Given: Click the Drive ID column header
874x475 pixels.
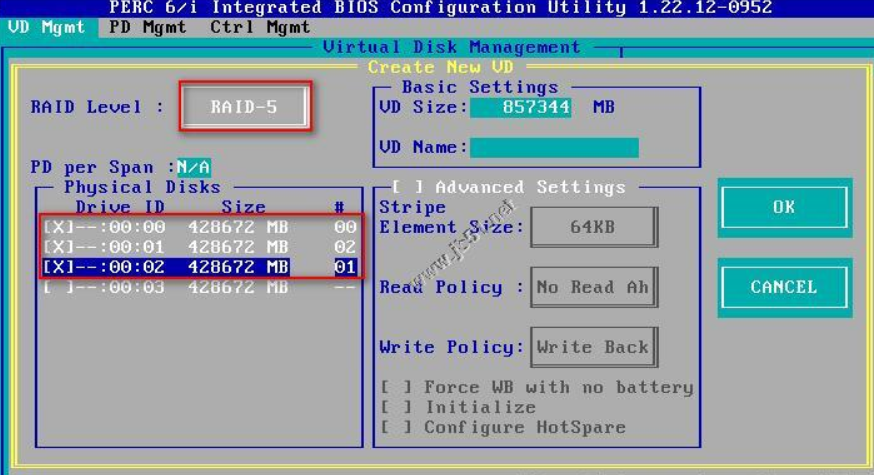Looking at the screenshot, I should click(120, 207).
